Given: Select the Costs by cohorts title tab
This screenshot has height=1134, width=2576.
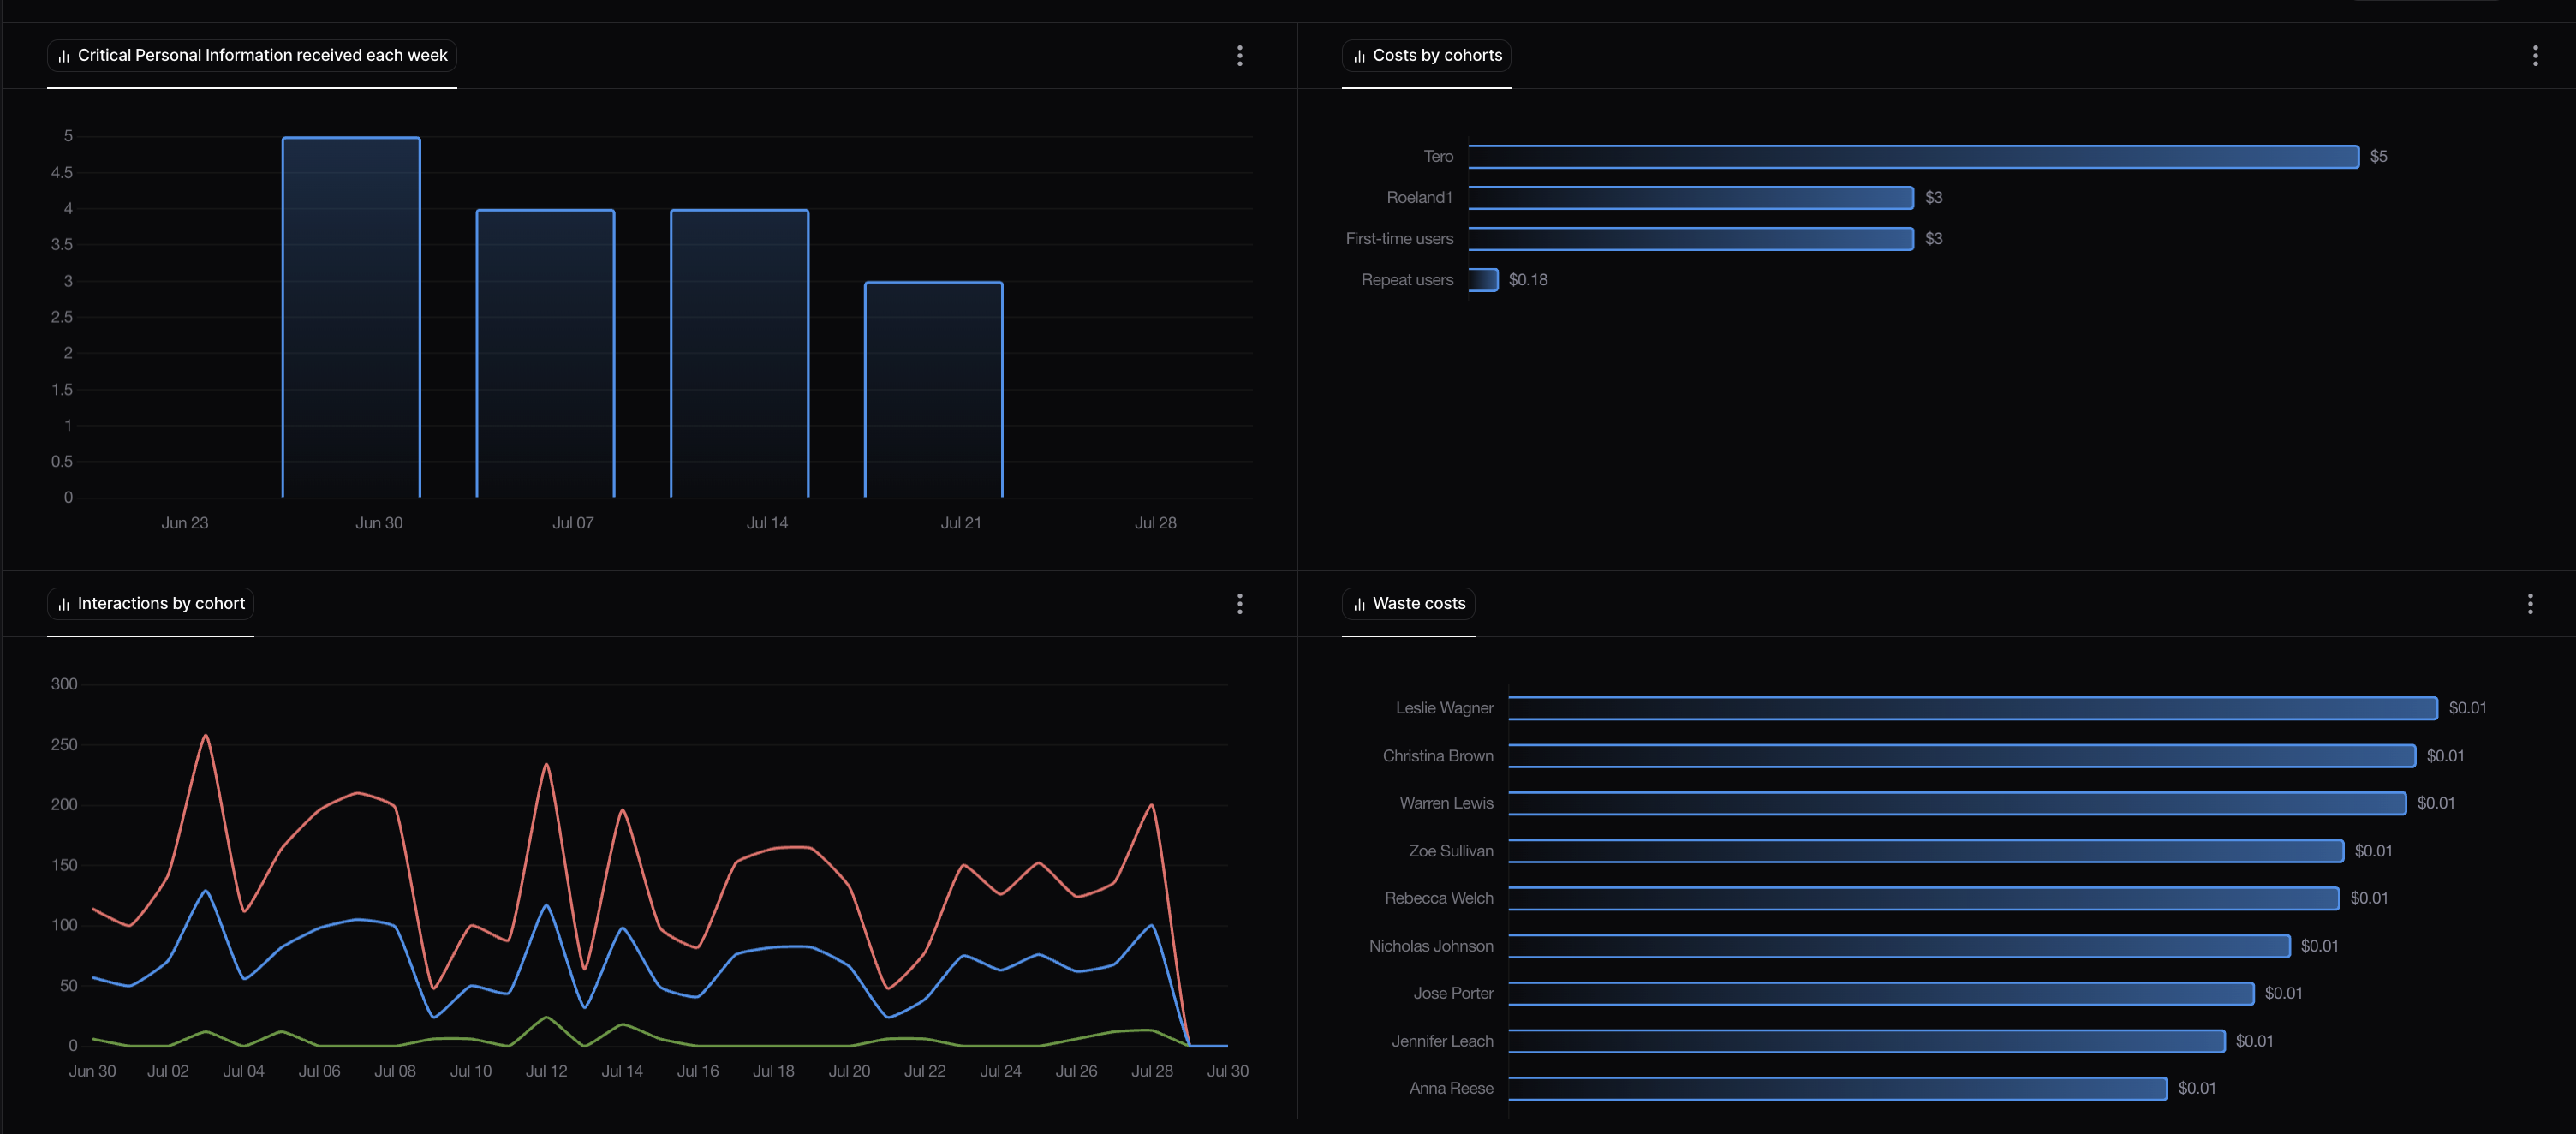Looking at the screenshot, I should pyautogui.click(x=1436, y=56).
